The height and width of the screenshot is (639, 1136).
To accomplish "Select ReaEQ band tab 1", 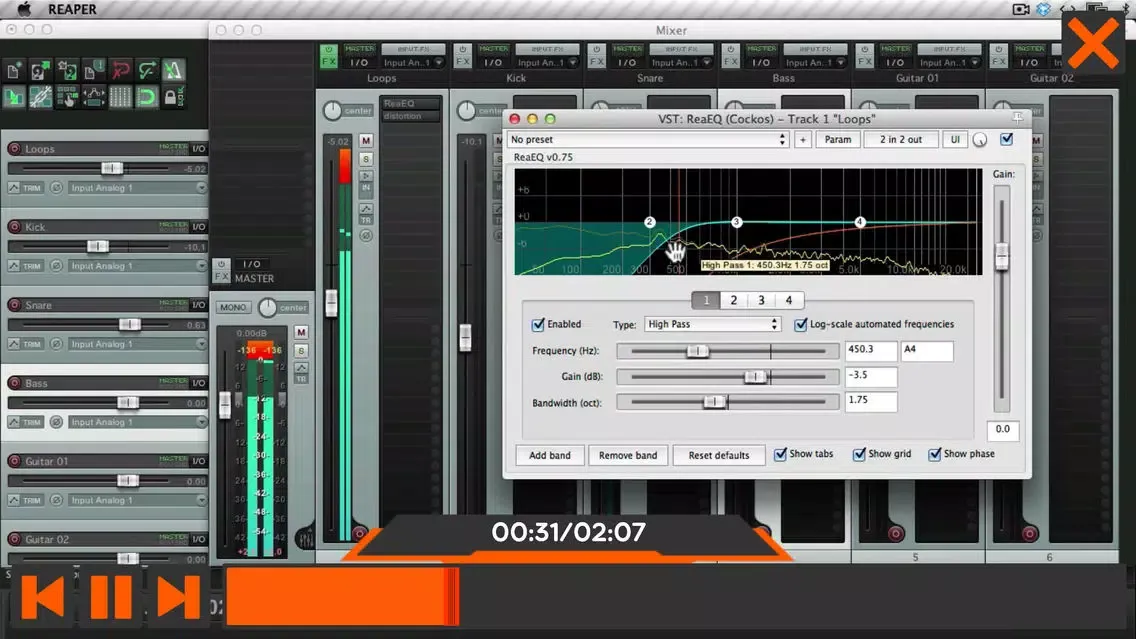I will tap(706, 300).
